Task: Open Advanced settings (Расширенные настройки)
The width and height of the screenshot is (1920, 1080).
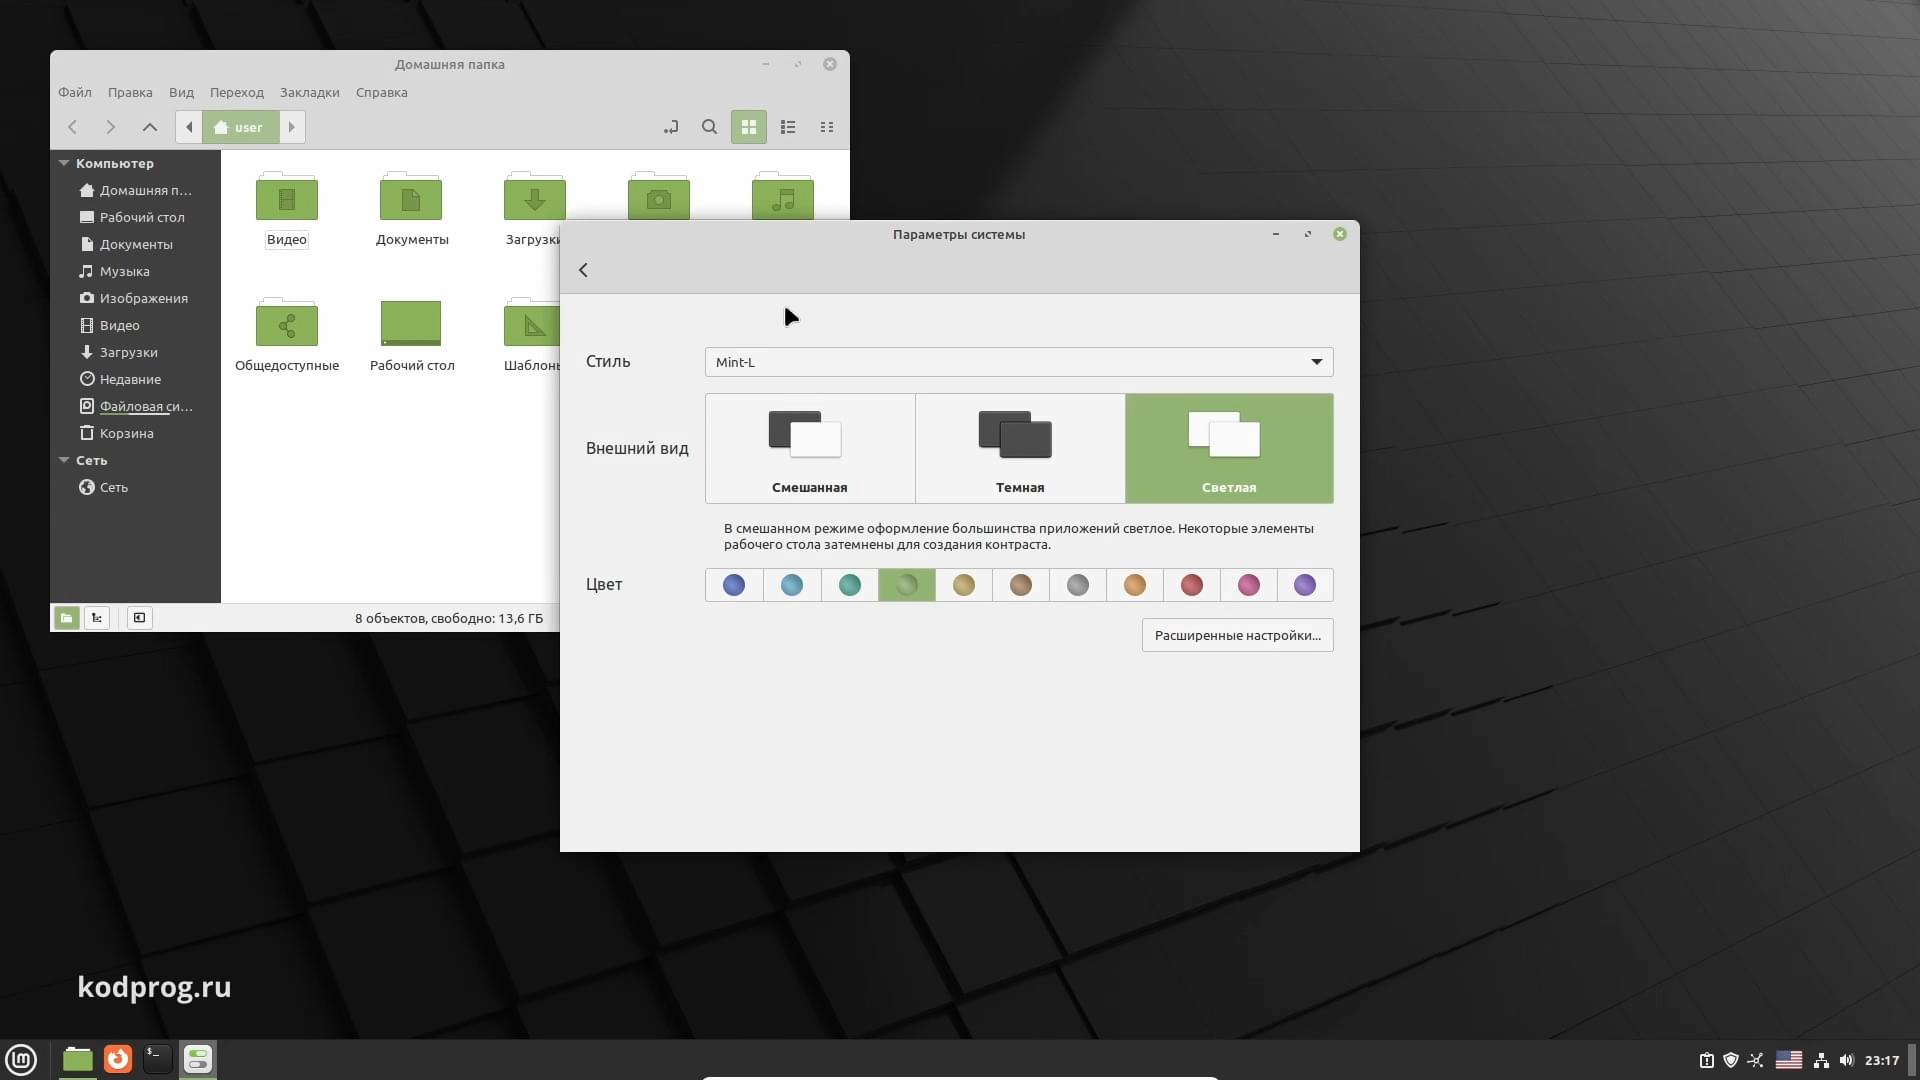Action: (1238, 635)
